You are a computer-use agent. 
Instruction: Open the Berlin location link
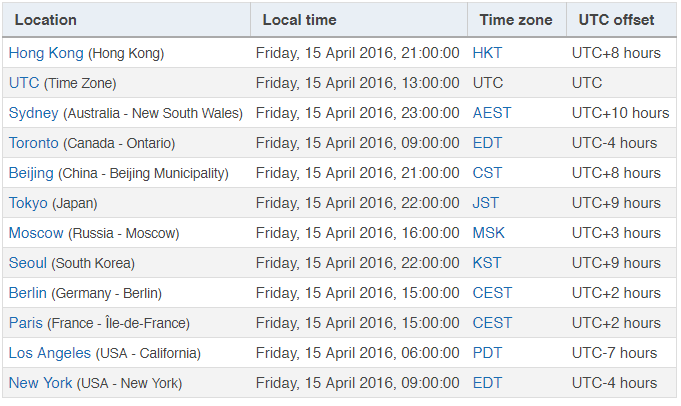pos(28,293)
